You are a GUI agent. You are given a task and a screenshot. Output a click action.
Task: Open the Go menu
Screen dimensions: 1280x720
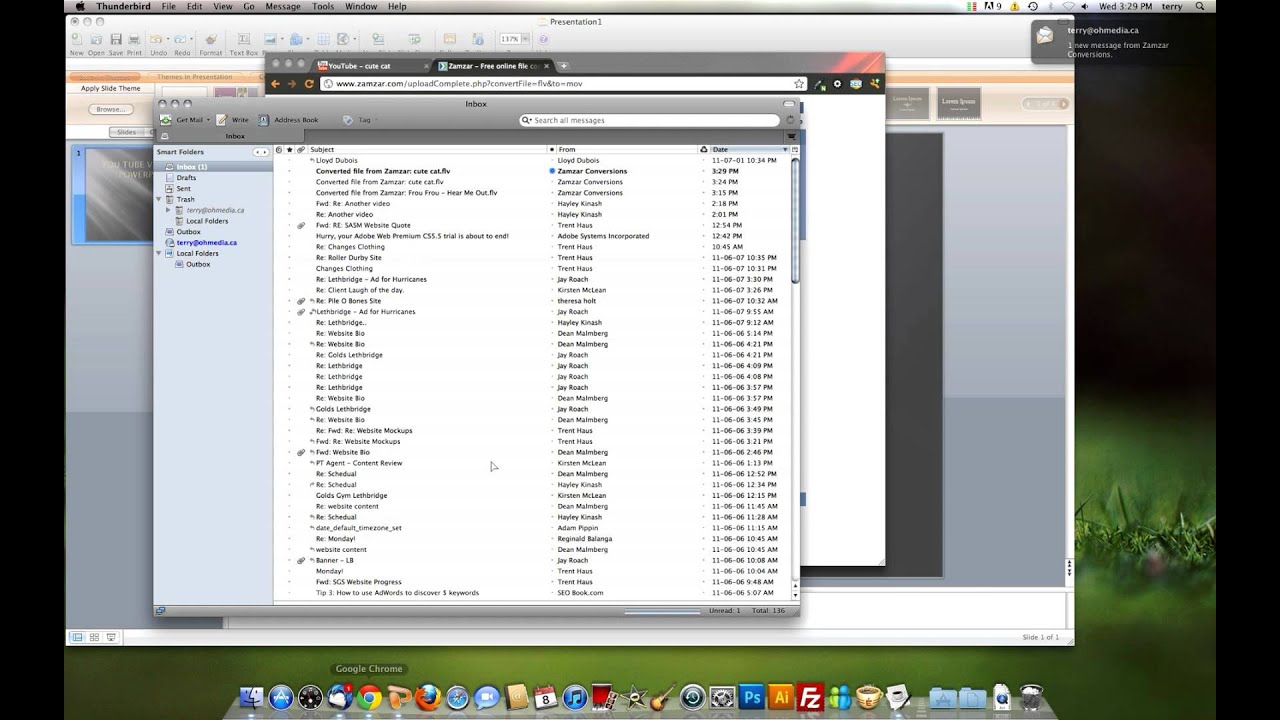coord(249,6)
